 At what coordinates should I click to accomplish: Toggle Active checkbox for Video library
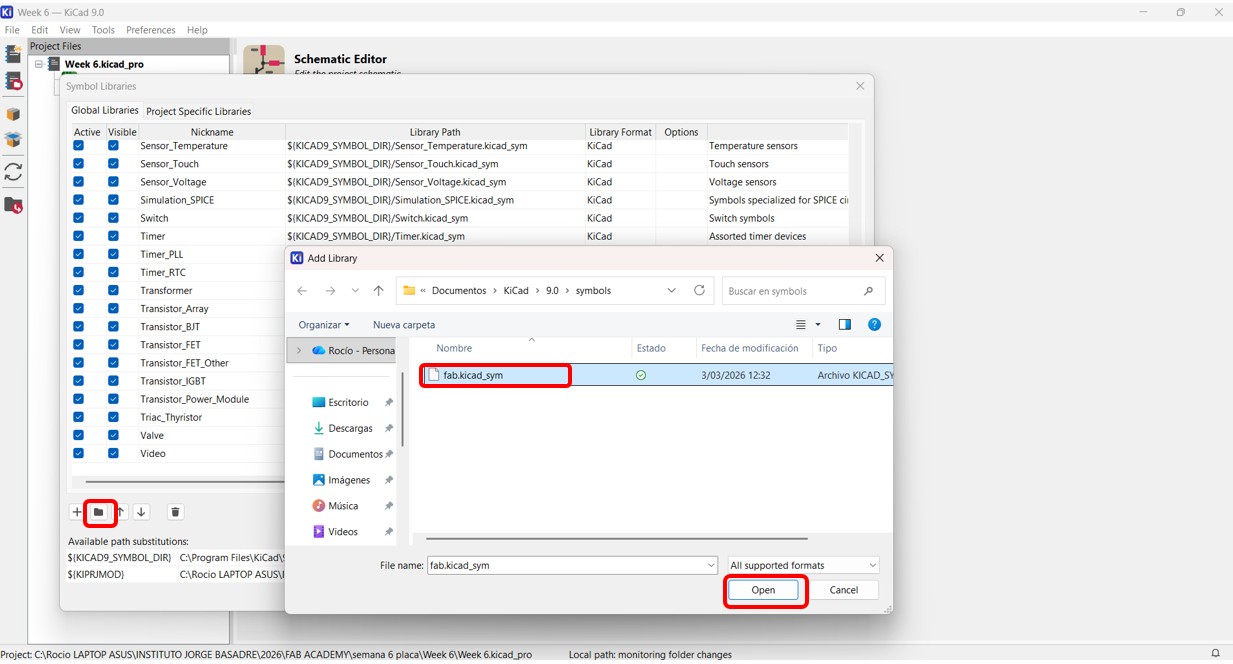[78, 453]
